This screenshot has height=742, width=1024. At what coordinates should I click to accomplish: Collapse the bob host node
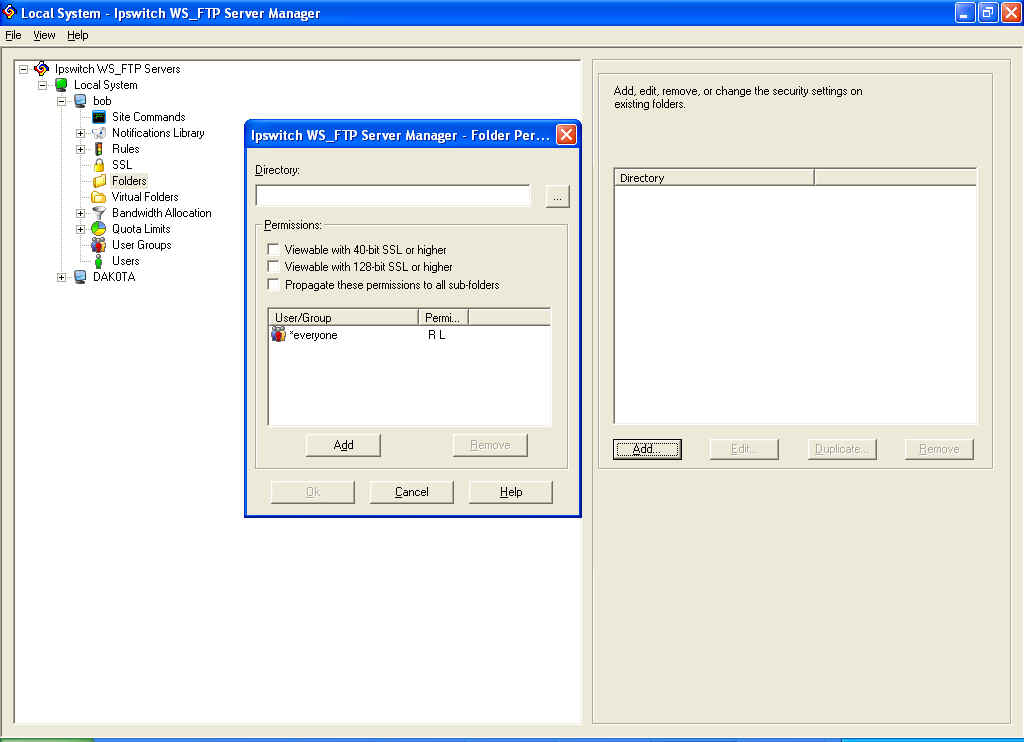61,101
